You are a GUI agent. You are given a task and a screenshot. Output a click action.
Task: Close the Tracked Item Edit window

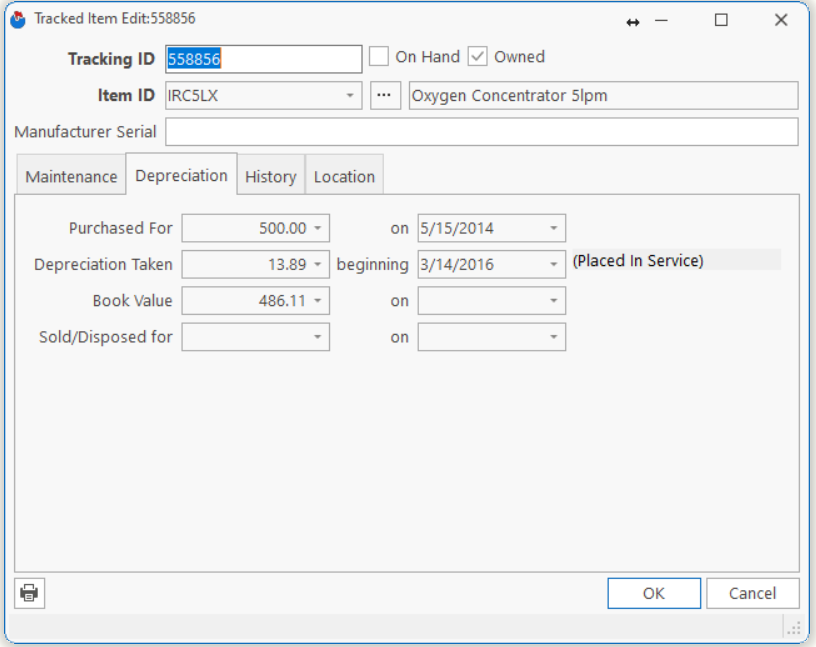tap(781, 20)
